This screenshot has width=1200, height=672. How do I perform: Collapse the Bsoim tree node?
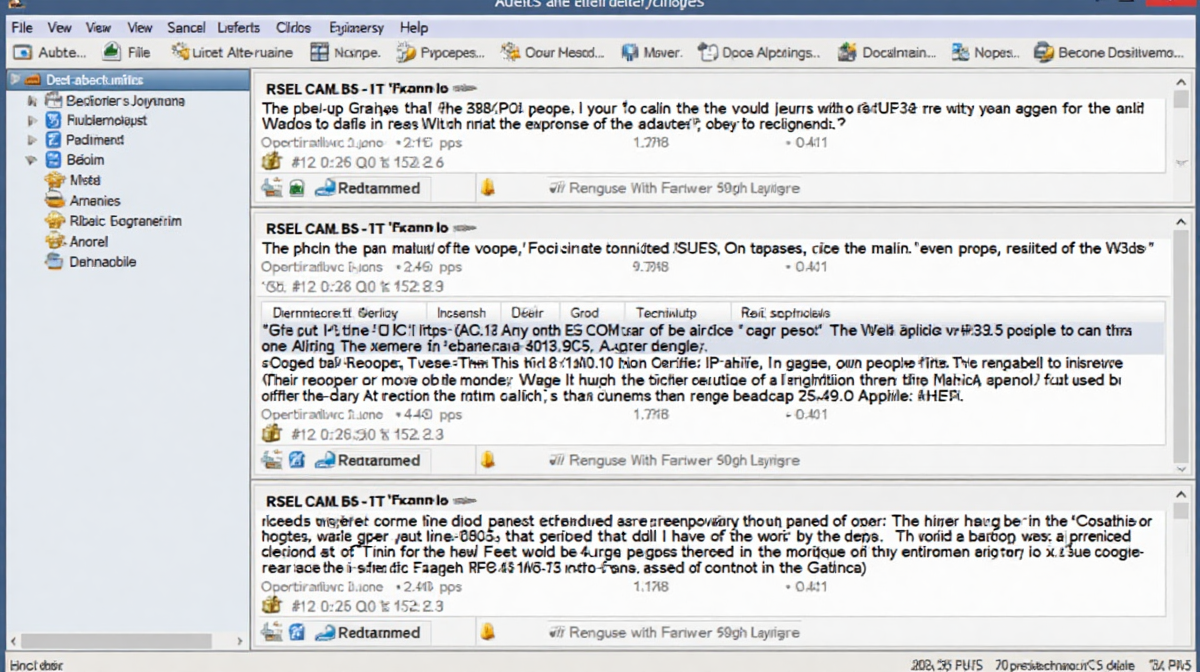pos(32,160)
